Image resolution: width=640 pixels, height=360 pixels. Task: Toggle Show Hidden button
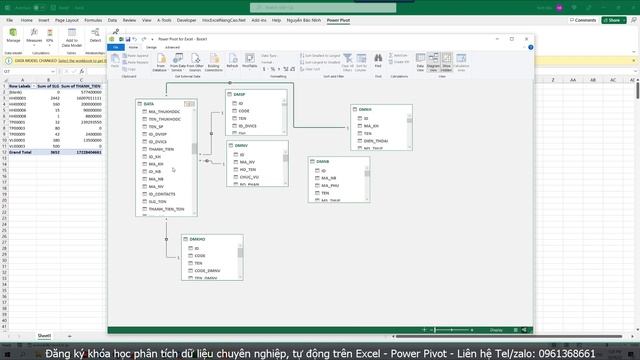[x=447, y=62]
